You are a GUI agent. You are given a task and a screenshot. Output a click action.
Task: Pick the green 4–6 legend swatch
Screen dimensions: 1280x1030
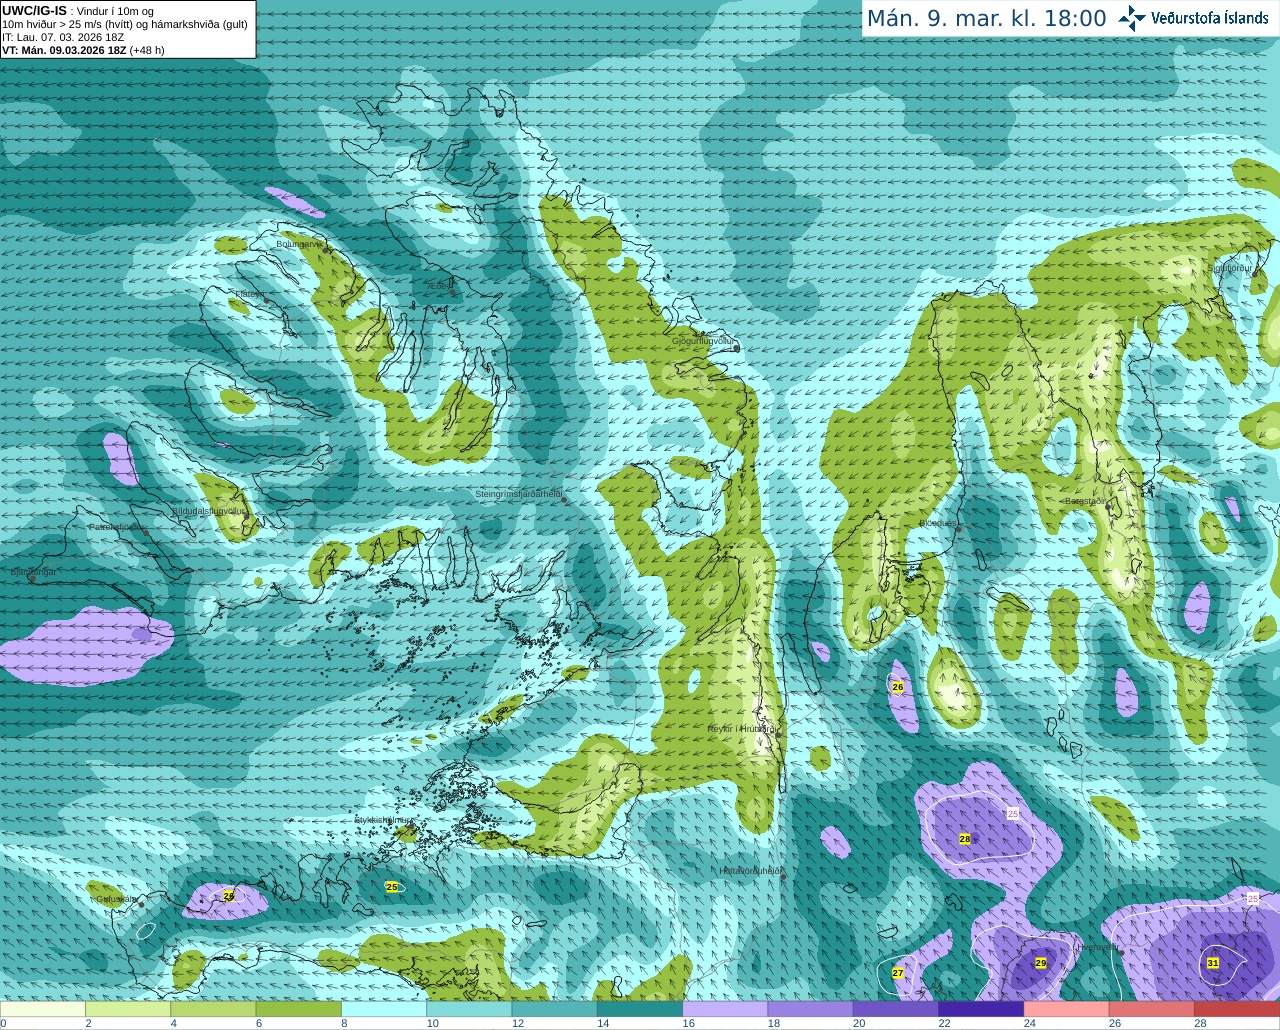click(213, 1009)
